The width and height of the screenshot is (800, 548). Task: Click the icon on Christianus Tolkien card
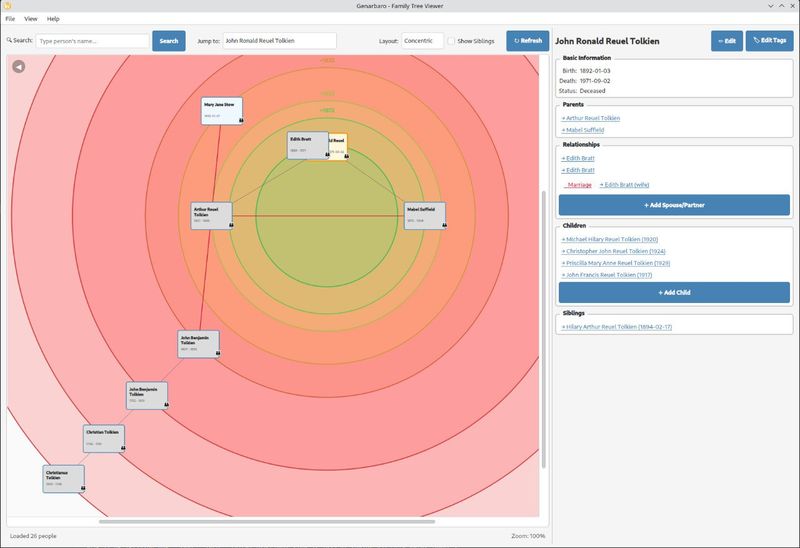pyautogui.click(x=82, y=488)
